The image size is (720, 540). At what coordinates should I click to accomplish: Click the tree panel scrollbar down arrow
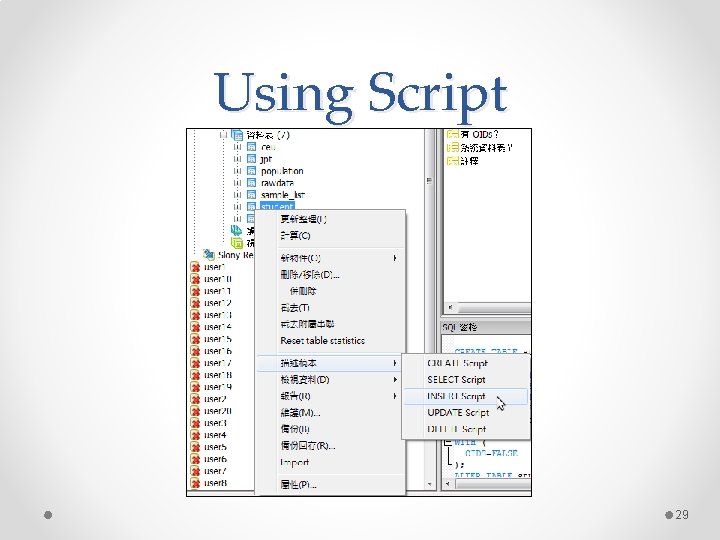point(429,484)
